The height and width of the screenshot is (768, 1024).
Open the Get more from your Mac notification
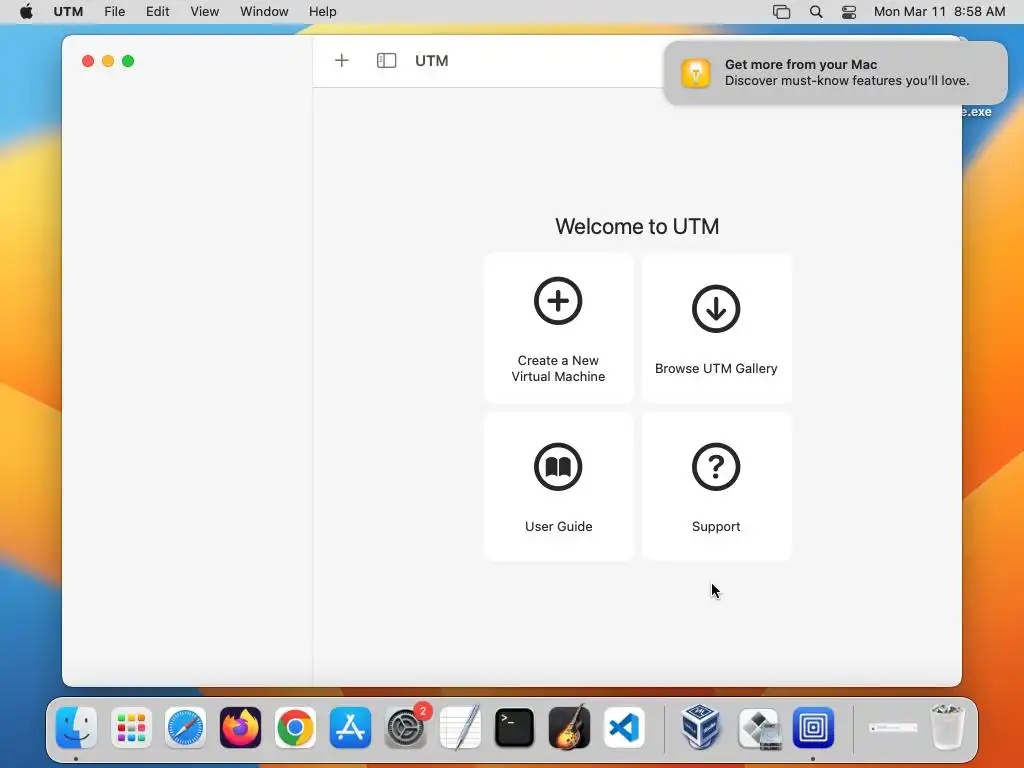835,72
